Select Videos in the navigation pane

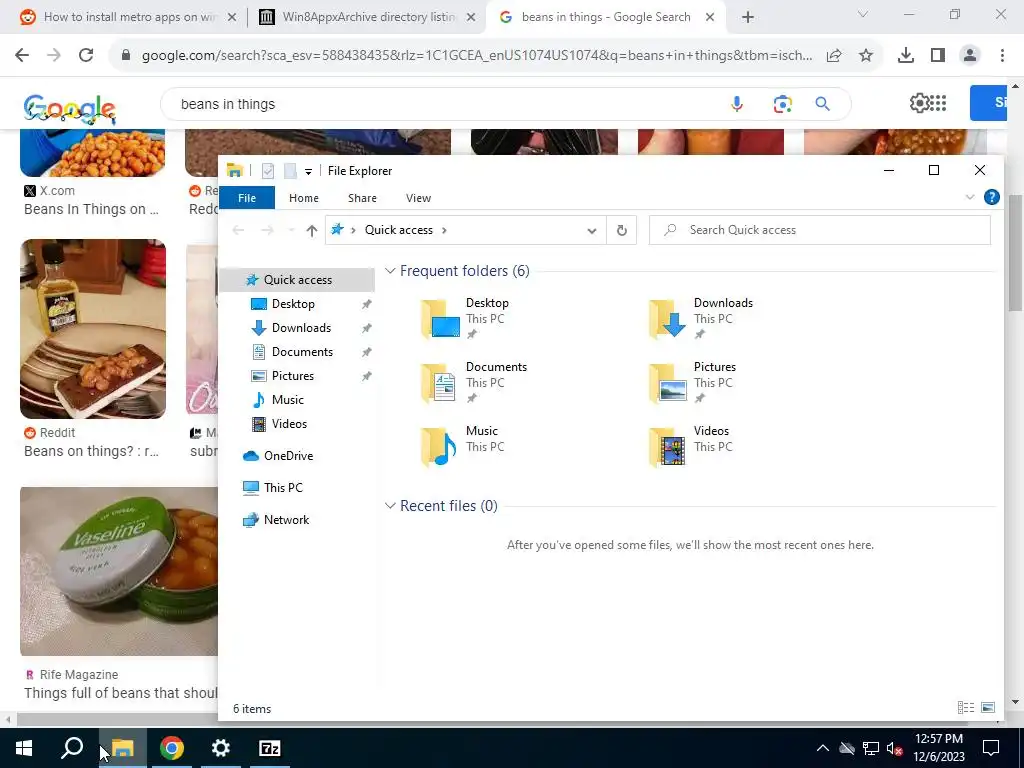pyautogui.click(x=289, y=424)
